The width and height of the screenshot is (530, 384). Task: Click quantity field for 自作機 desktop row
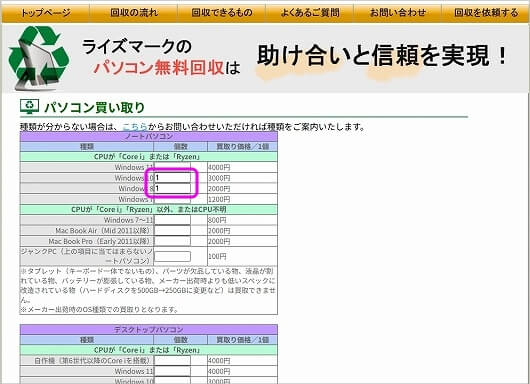coord(172,361)
